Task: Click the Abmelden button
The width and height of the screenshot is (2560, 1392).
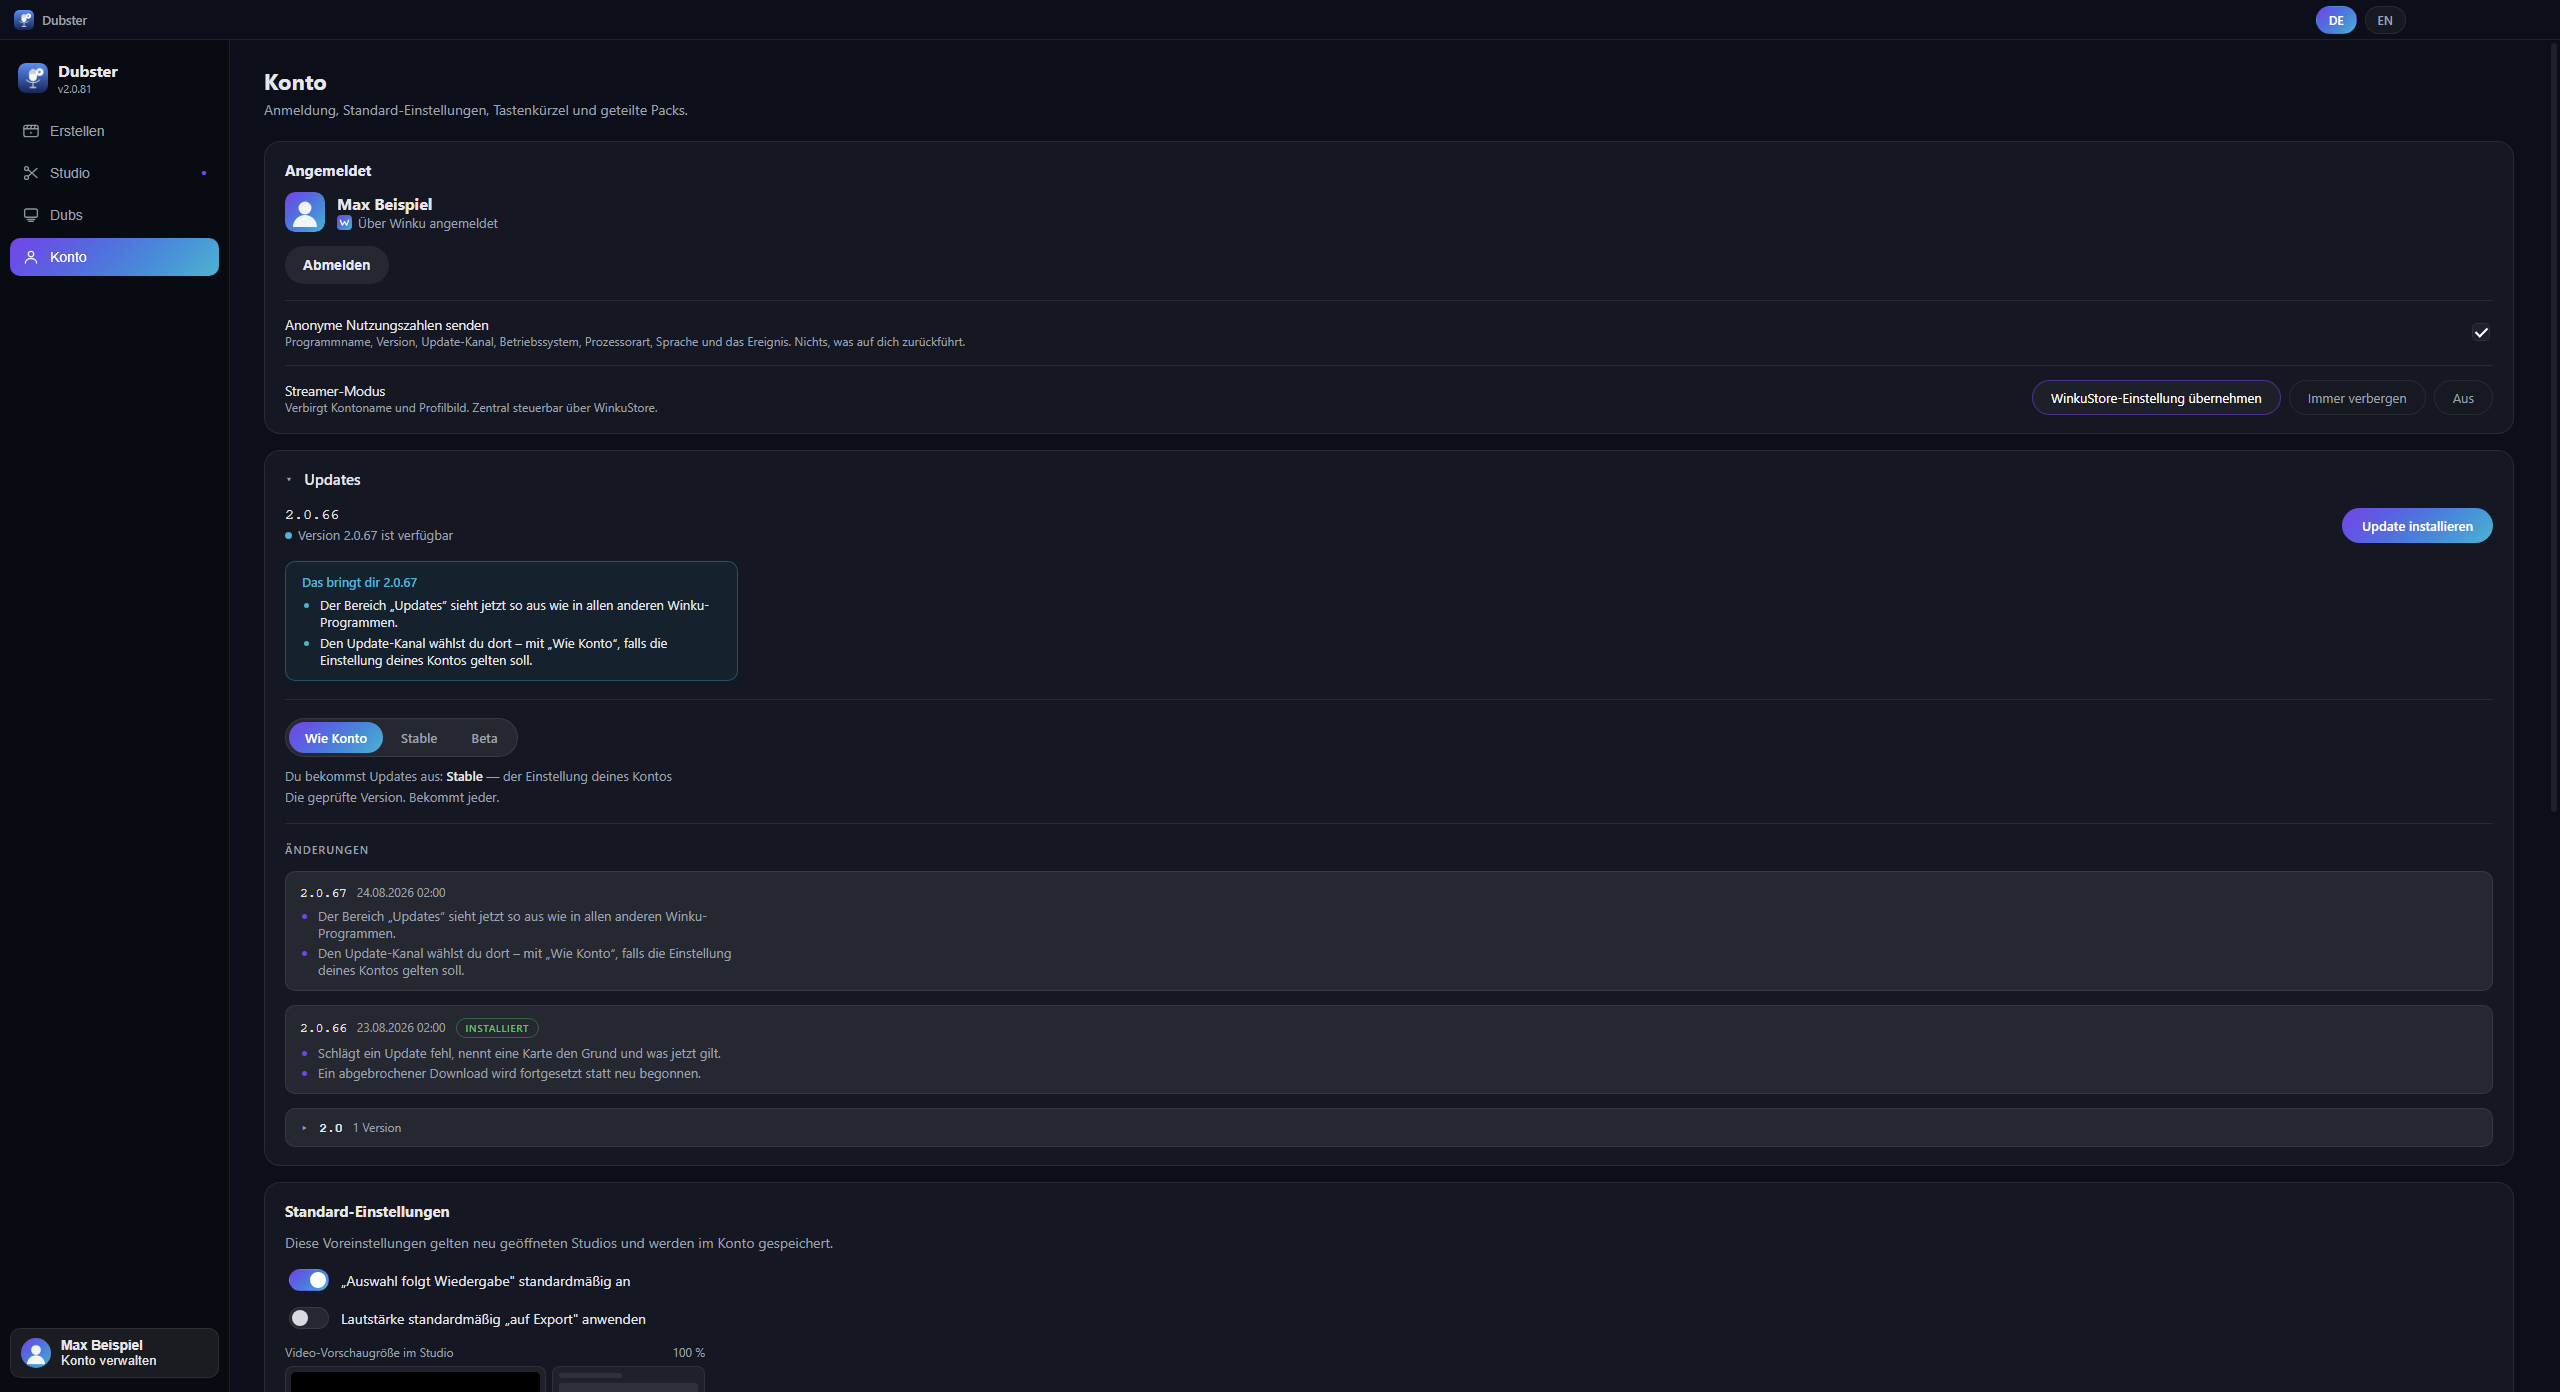Action: pyautogui.click(x=336, y=265)
